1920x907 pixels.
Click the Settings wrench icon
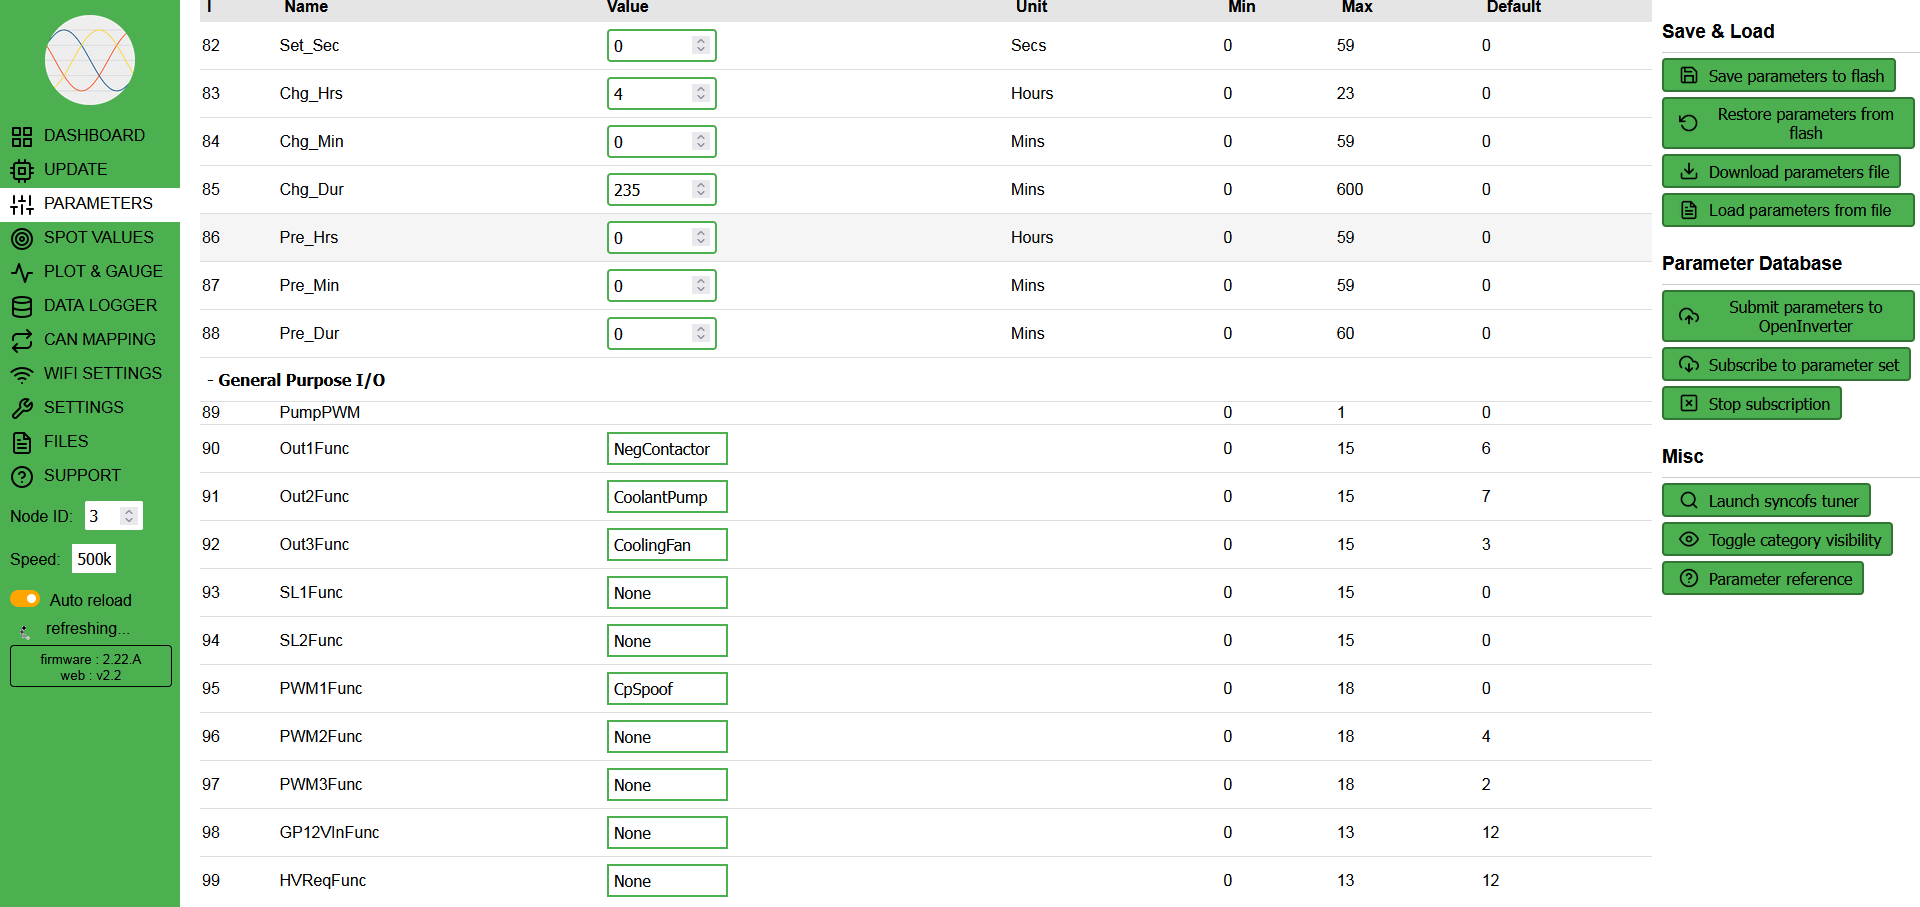pos(22,408)
